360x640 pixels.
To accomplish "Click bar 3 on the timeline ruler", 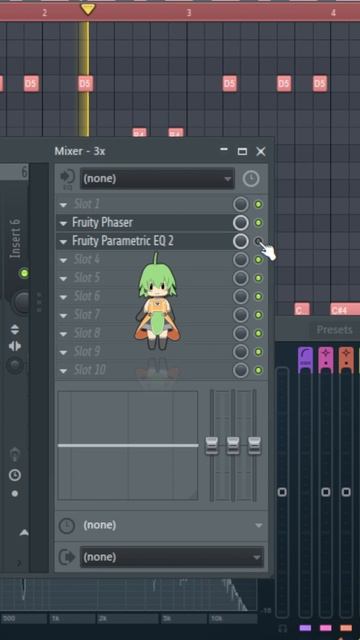I will [x=189, y=13].
